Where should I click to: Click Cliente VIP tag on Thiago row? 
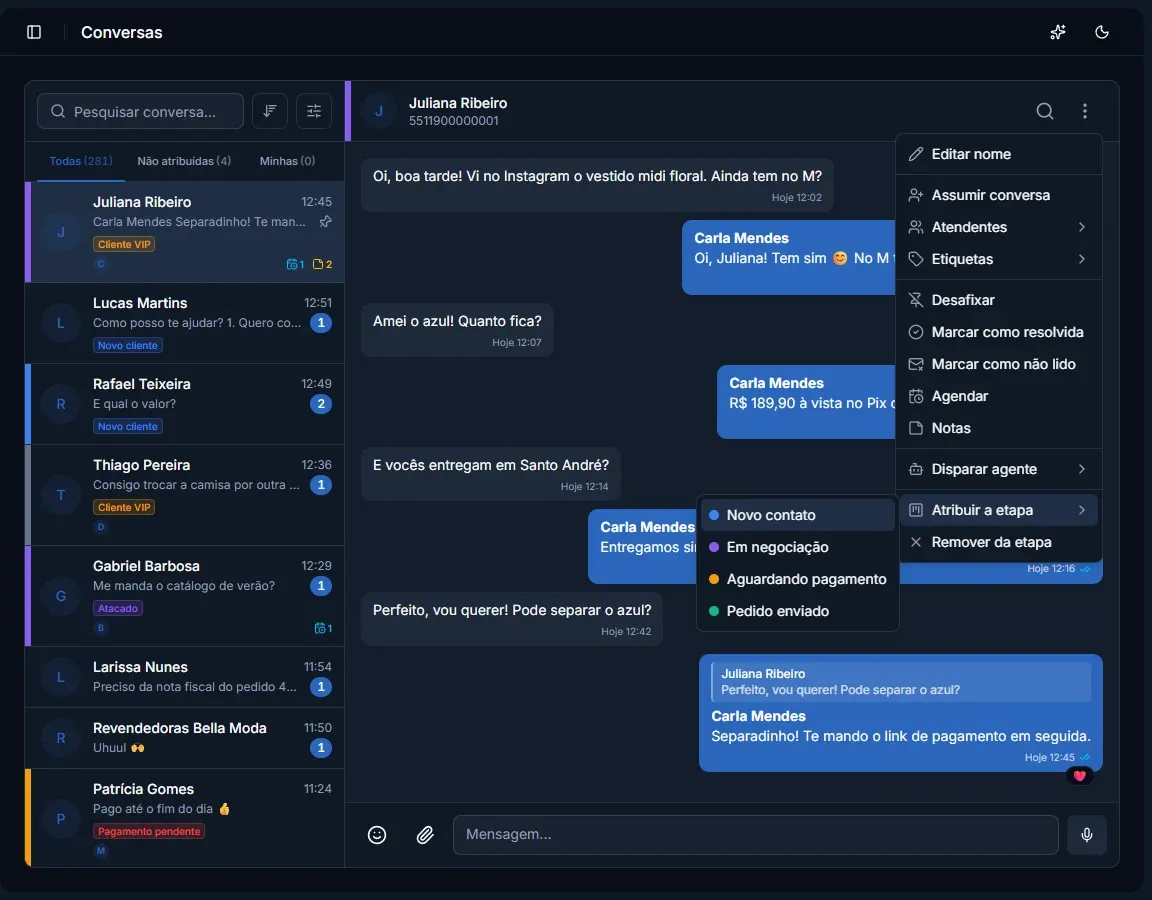(x=123, y=507)
